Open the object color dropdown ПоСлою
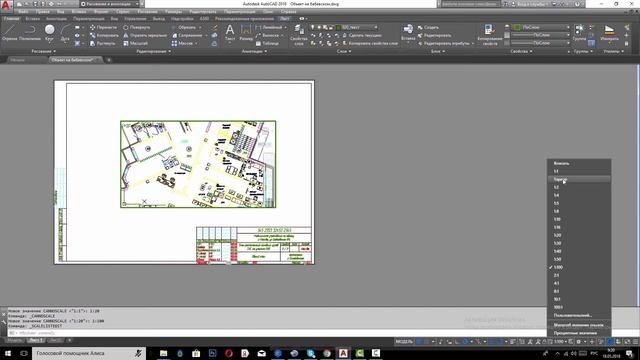 (x=541, y=27)
